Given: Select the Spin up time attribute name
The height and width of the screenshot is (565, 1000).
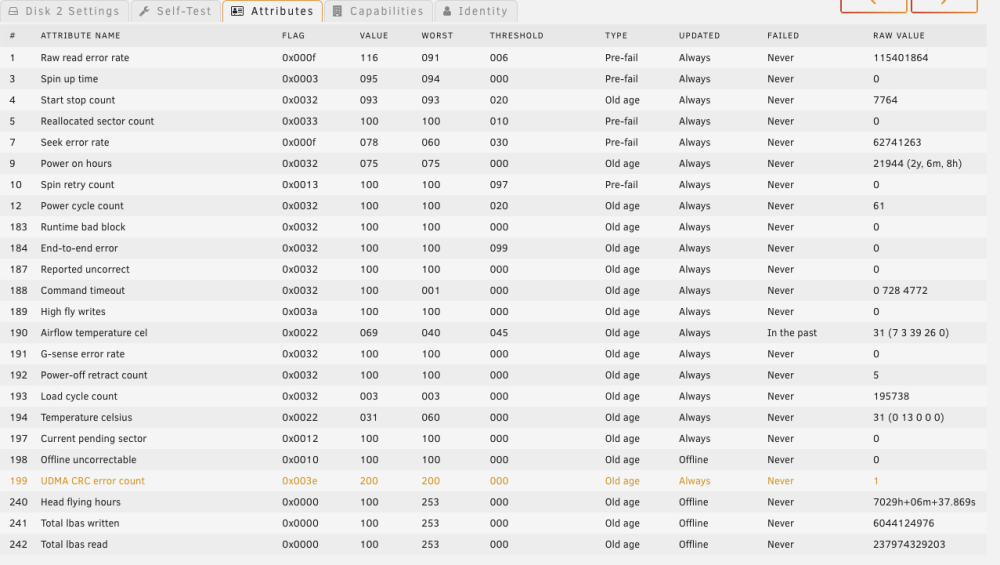Looking at the screenshot, I should pos(70,79).
